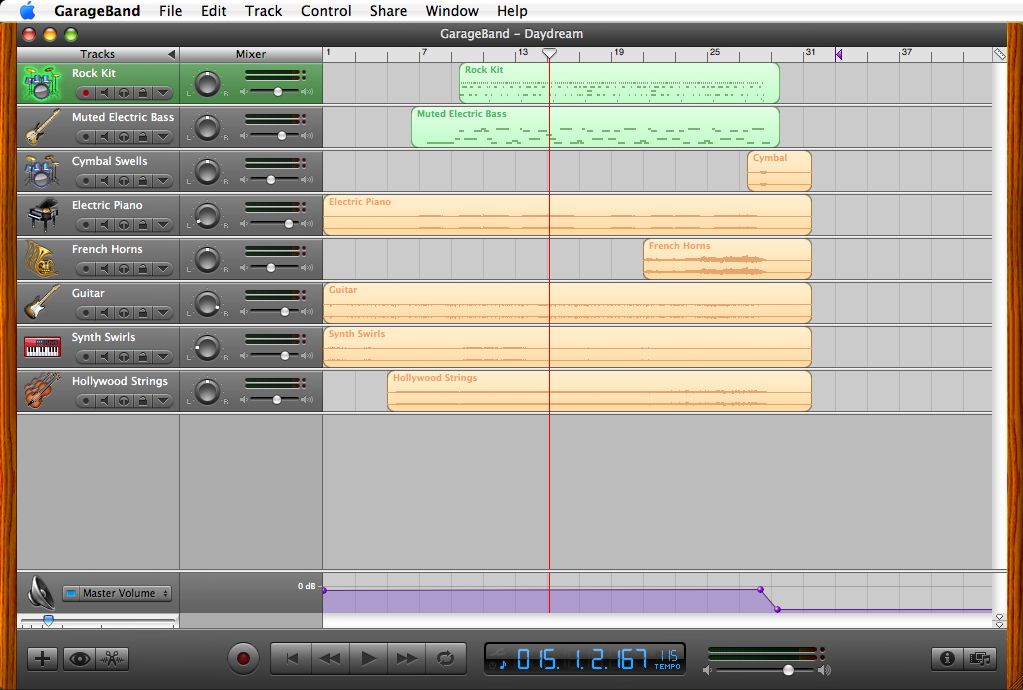This screenshot has width=1023, height=690.
Task: Lock the Synth Swirls track
Action: pyautogui.click(x=143, y=357)
